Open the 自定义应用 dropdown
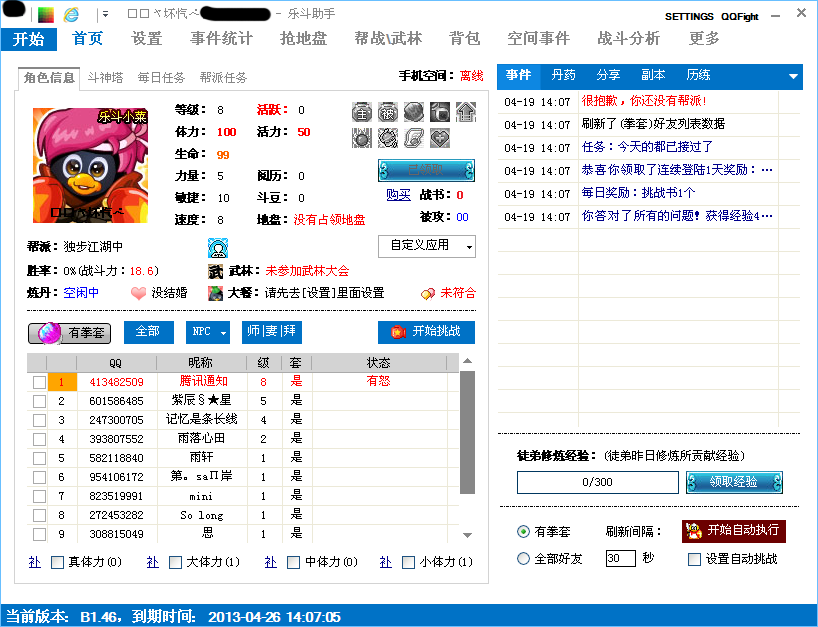818x627 pixels. [x=426, y=246]
